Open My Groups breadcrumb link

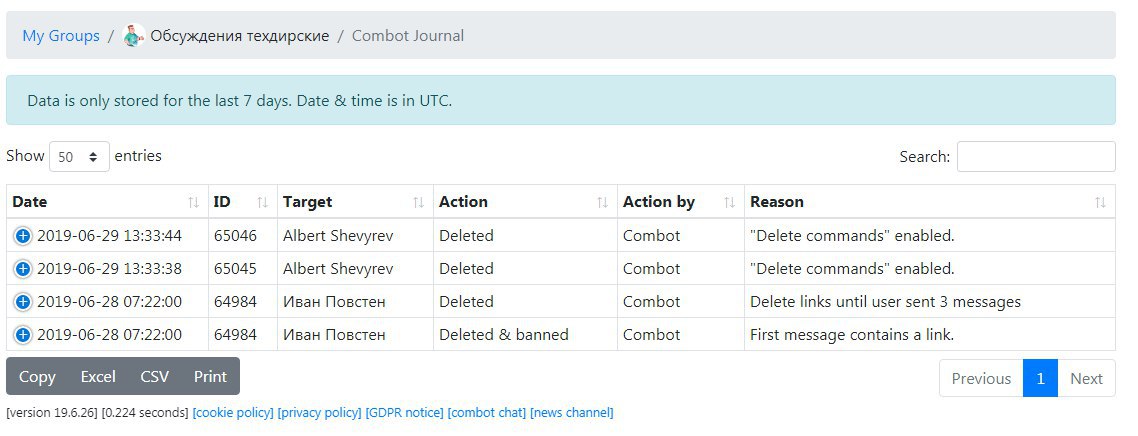[x=61, y=36]
